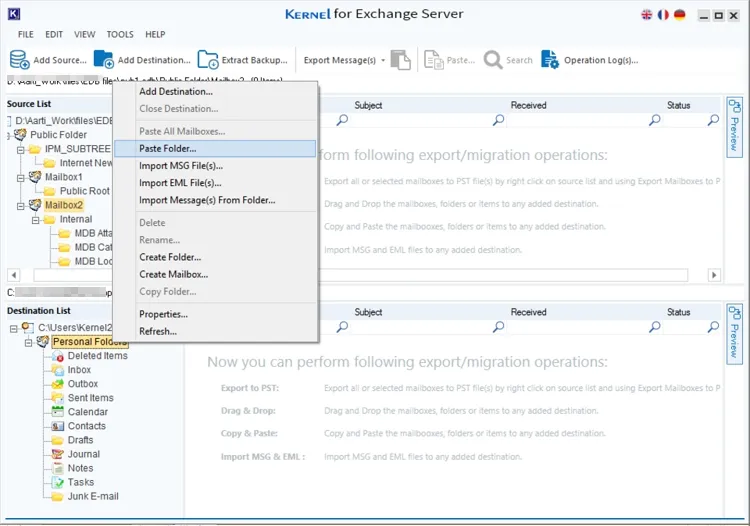Open the upper Preview side panel
The width and height of the screenshot is (750, 526).
tap(734, 127)
